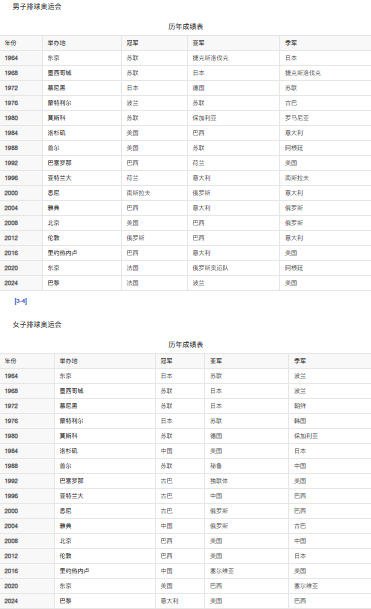Click year 1964 in women's table
This screenshot has width=371, height=609.
[x=11, y=376]
